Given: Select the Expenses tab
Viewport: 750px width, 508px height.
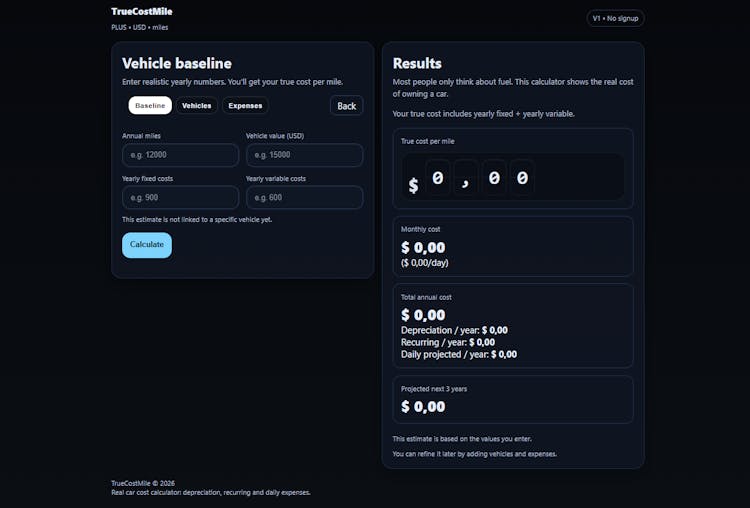Looking at the screenshot, I should tap(245, 106).
